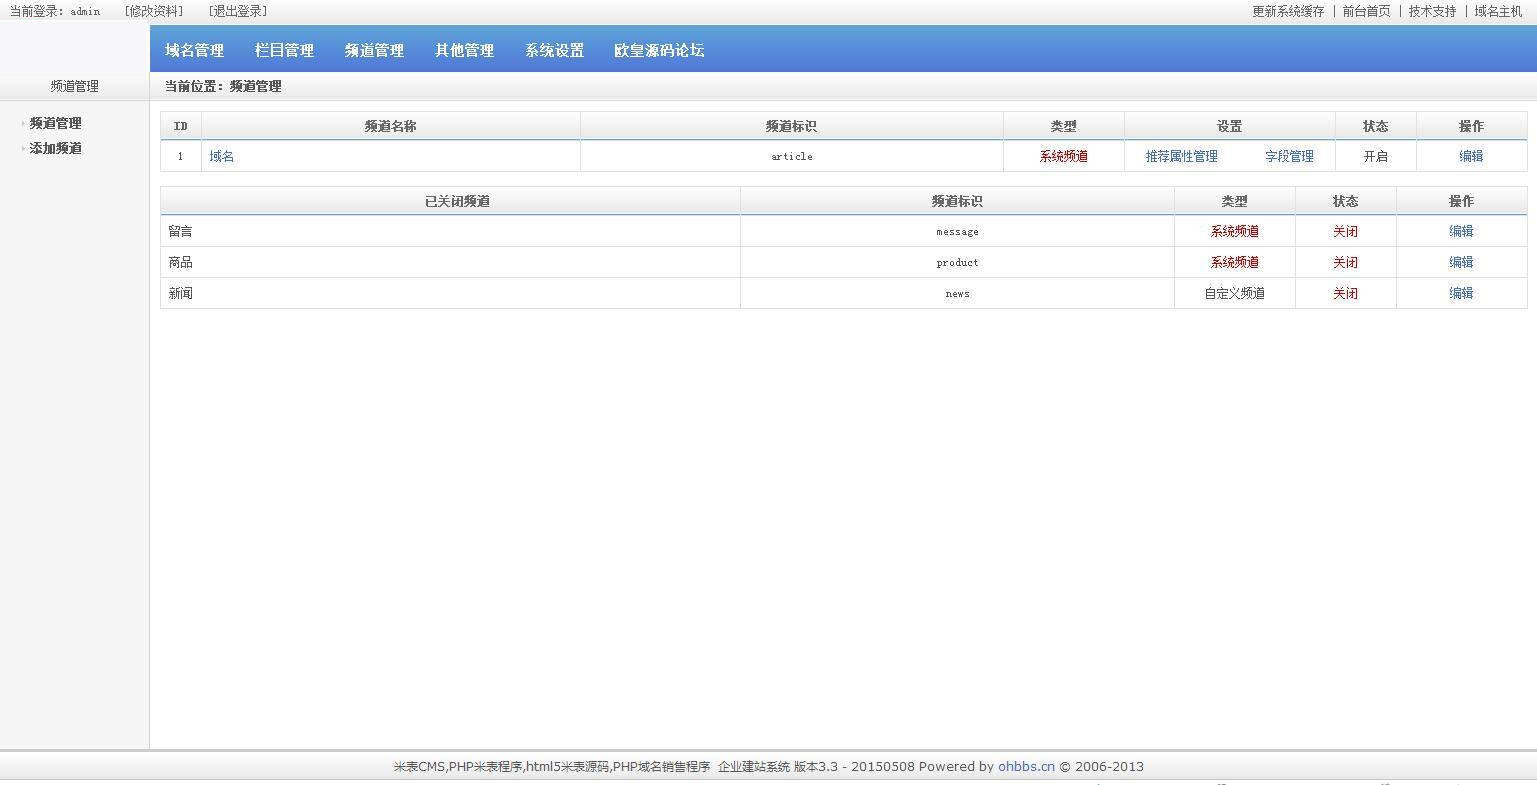Open the 域名 channel link
Screen dimensions: 1537x785
[x=221, y=156]
